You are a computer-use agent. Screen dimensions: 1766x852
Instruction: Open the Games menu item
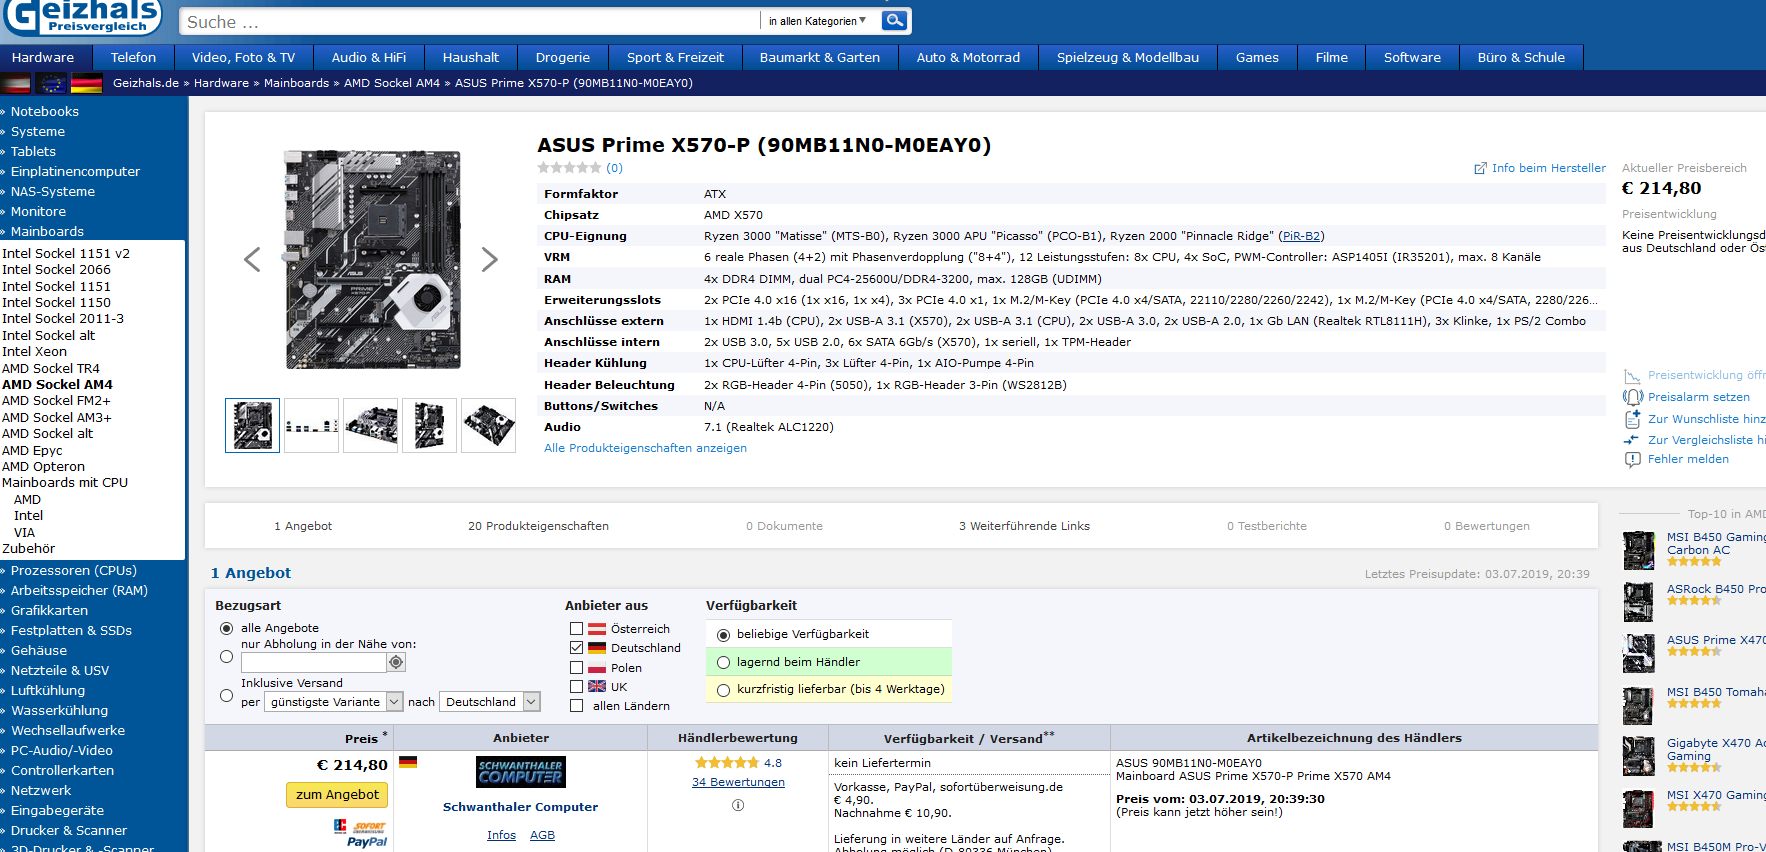tap(1257, 57)
